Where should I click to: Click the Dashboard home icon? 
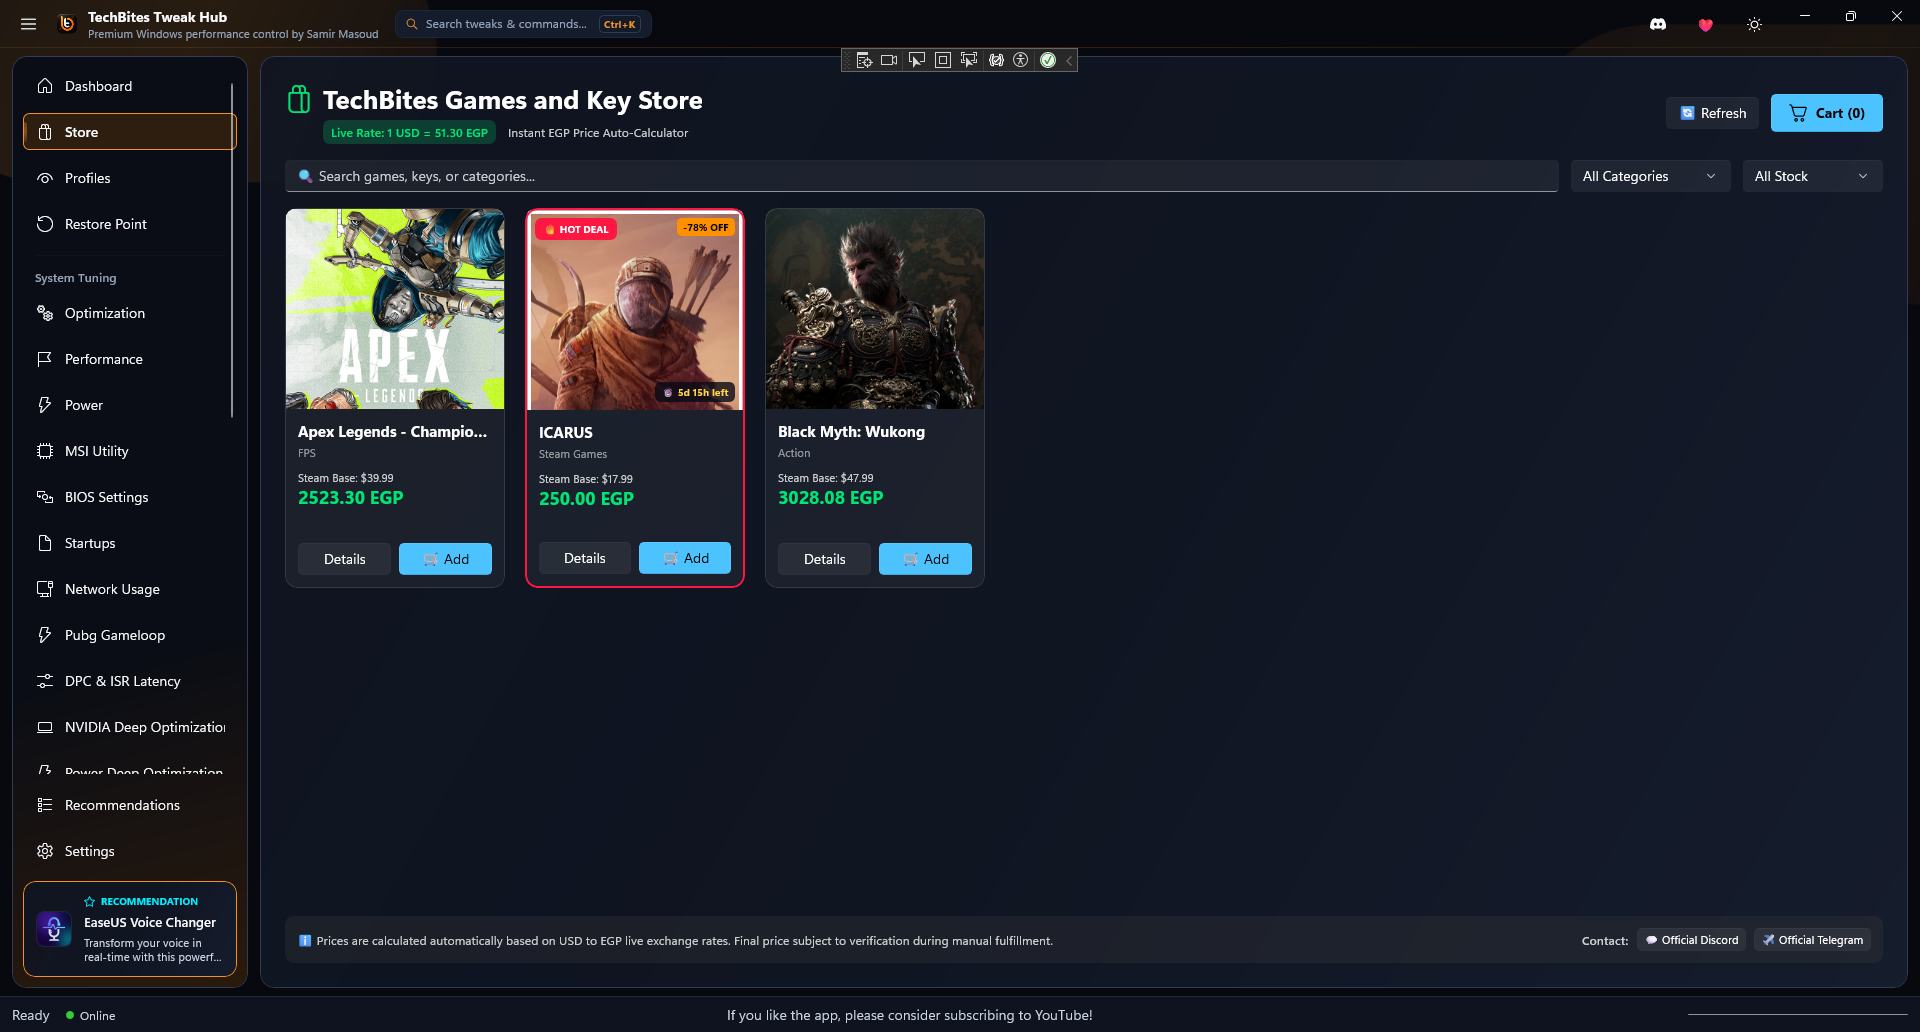tap(45, 86)
